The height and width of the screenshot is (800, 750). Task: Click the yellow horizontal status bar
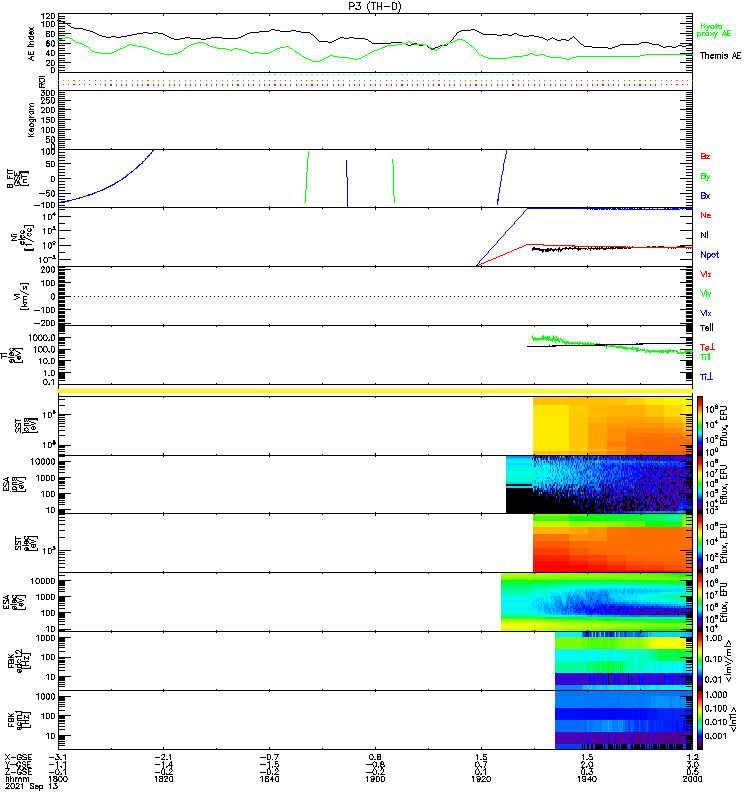pyautogui.click(x=374, y=390)
